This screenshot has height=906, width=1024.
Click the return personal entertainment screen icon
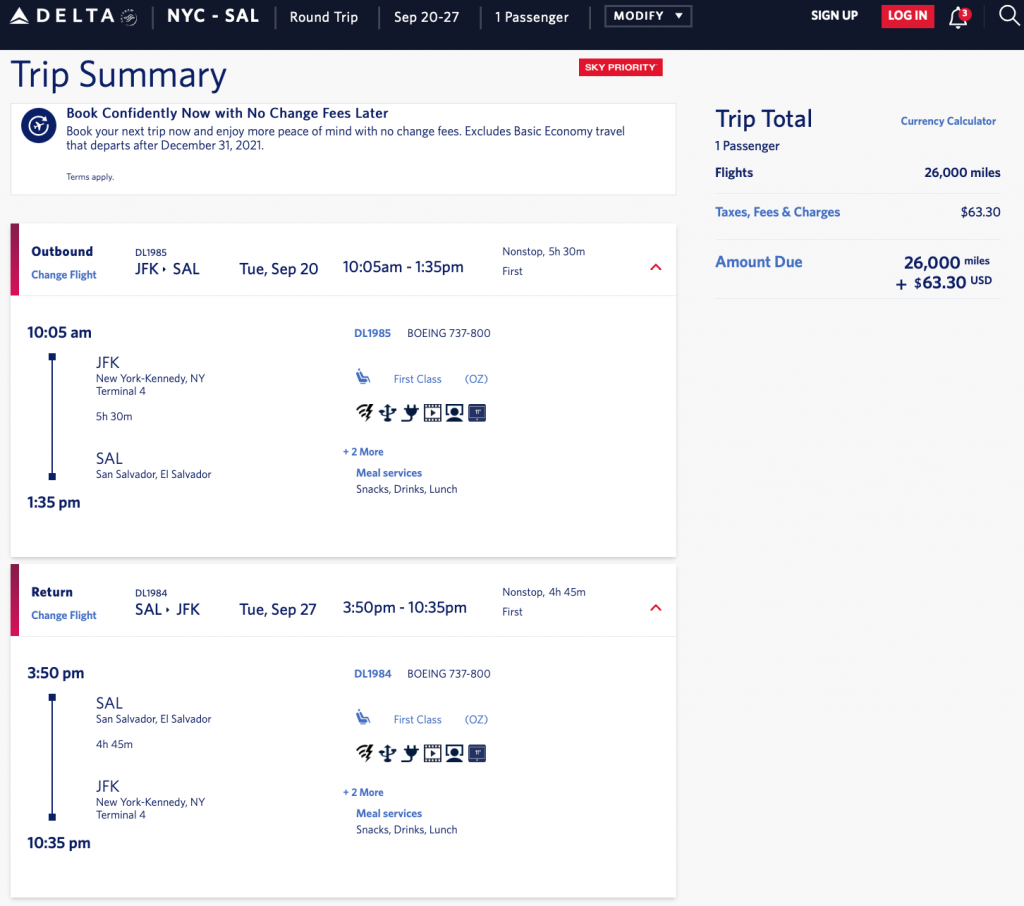(x=454, y=753)
